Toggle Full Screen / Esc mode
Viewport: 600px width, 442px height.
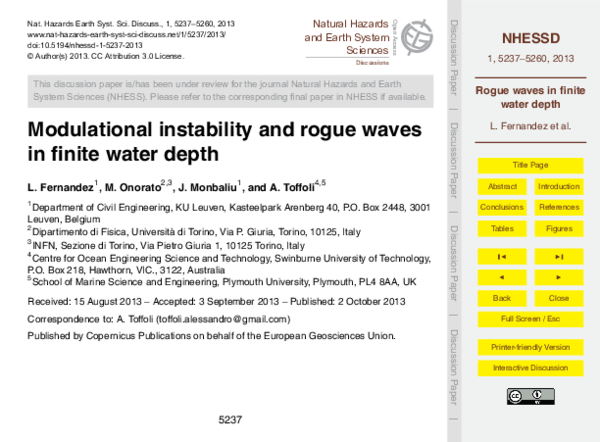(530, 319)
